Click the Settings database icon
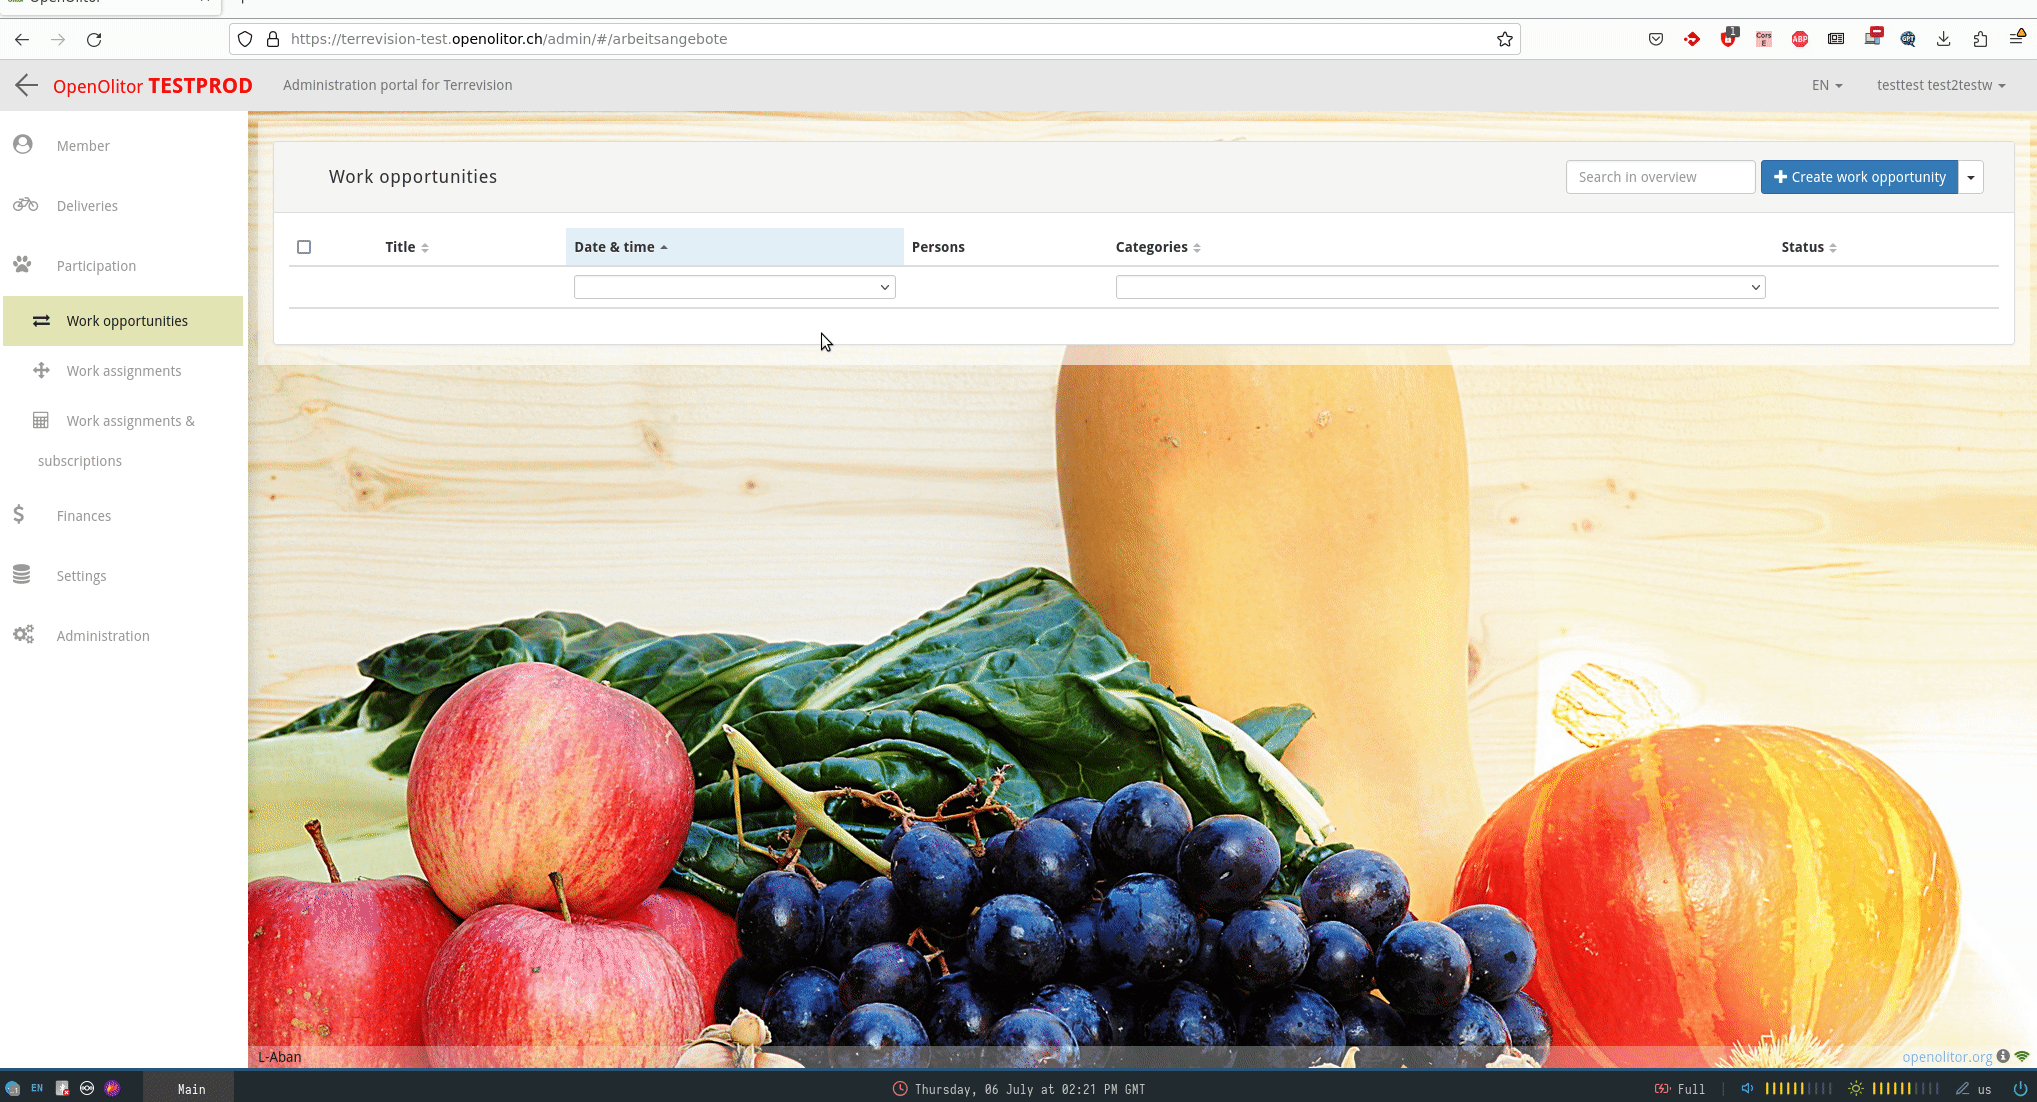The height and width of the screenshot is (1102, 2037). pos(22,575)
